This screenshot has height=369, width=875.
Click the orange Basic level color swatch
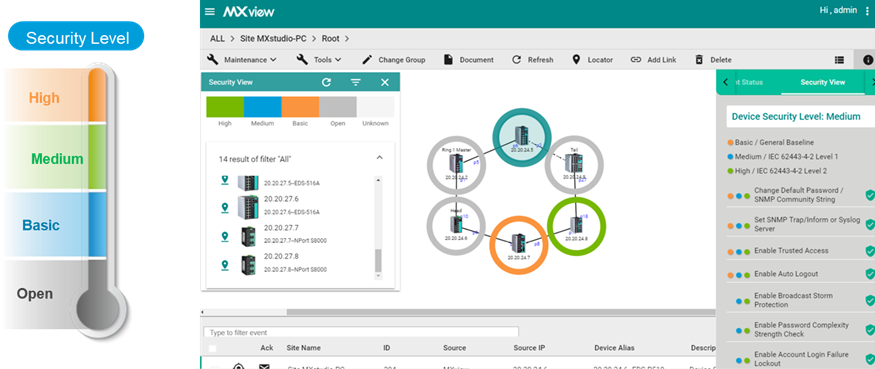pos(300,107)
